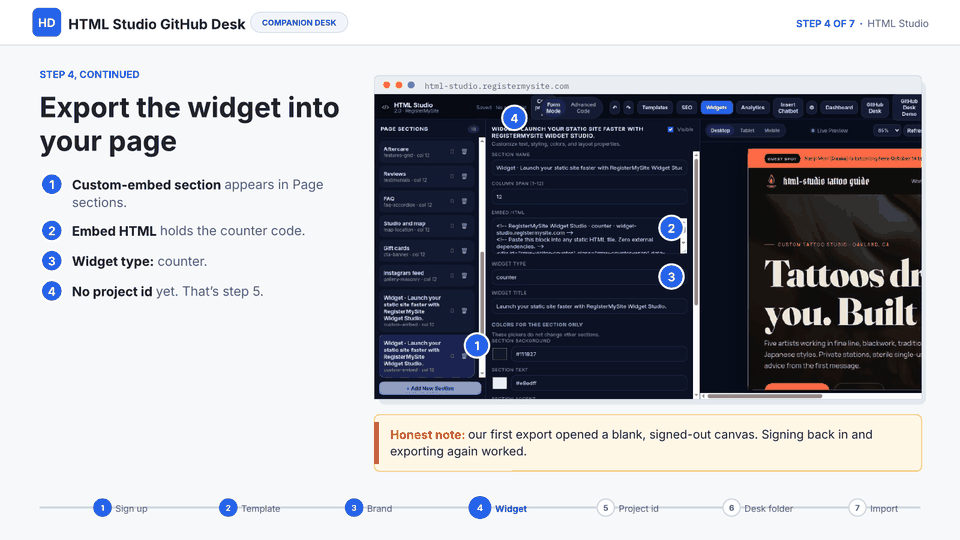Screen dimensions: 960x540
Task: Go to the Desk folder step in progress bar
Action: [x=758, y=508]
